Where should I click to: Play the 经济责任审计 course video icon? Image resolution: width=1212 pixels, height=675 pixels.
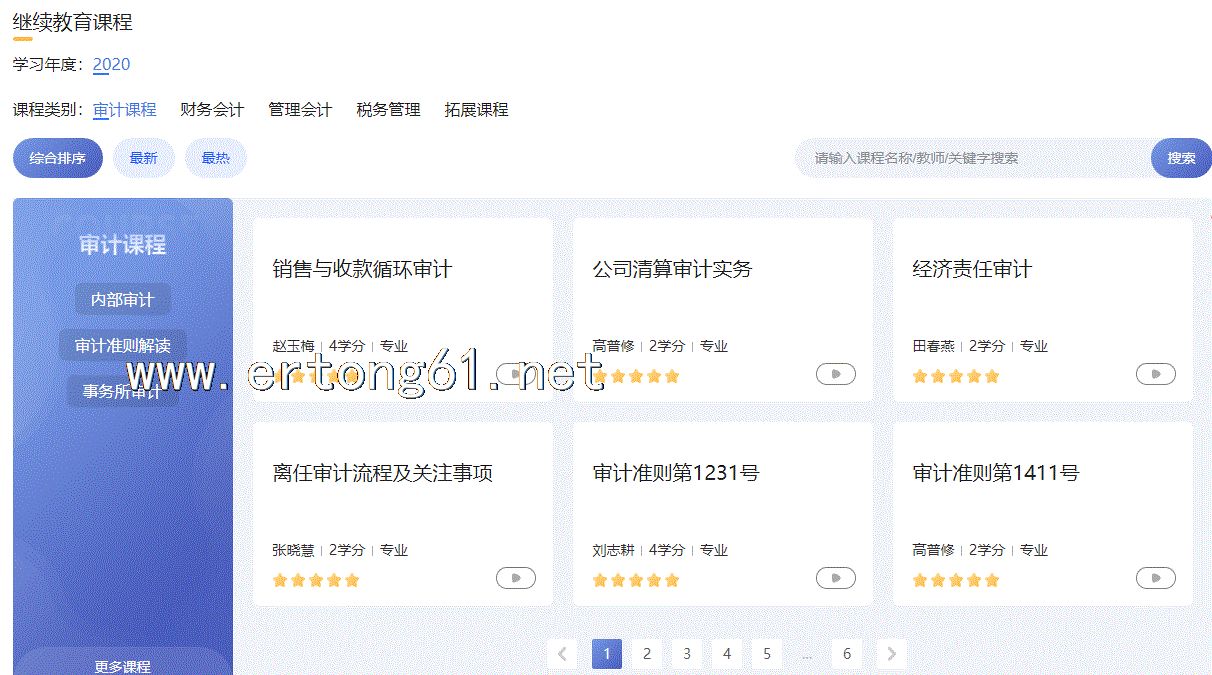[1155, 374]
